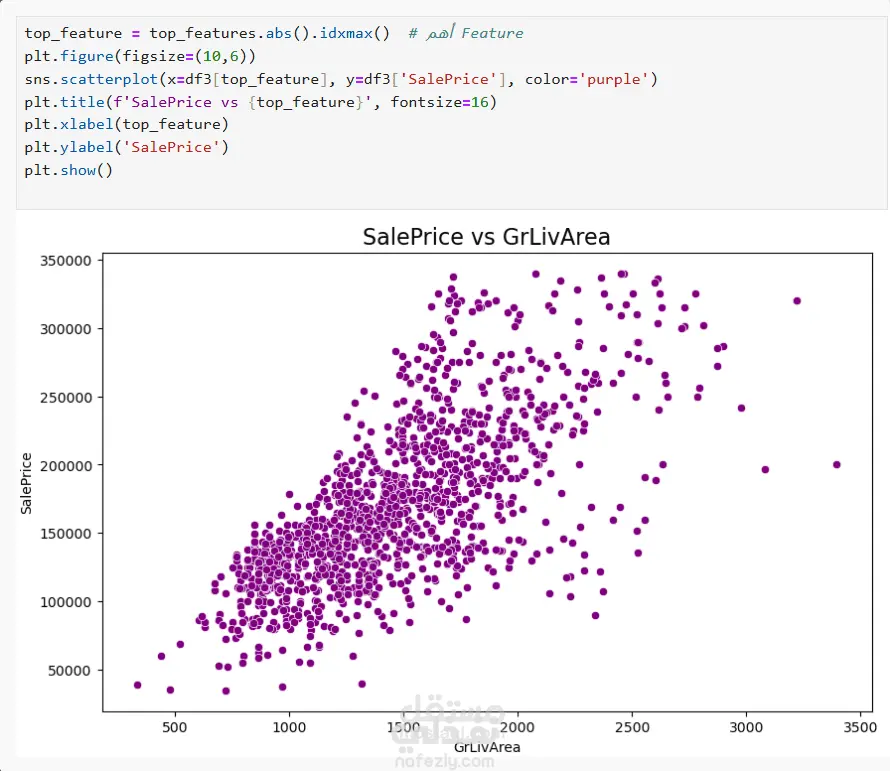Click the 1000 x-axis tick label
This screenshot has height=771, width=890.
pos(289,727)
